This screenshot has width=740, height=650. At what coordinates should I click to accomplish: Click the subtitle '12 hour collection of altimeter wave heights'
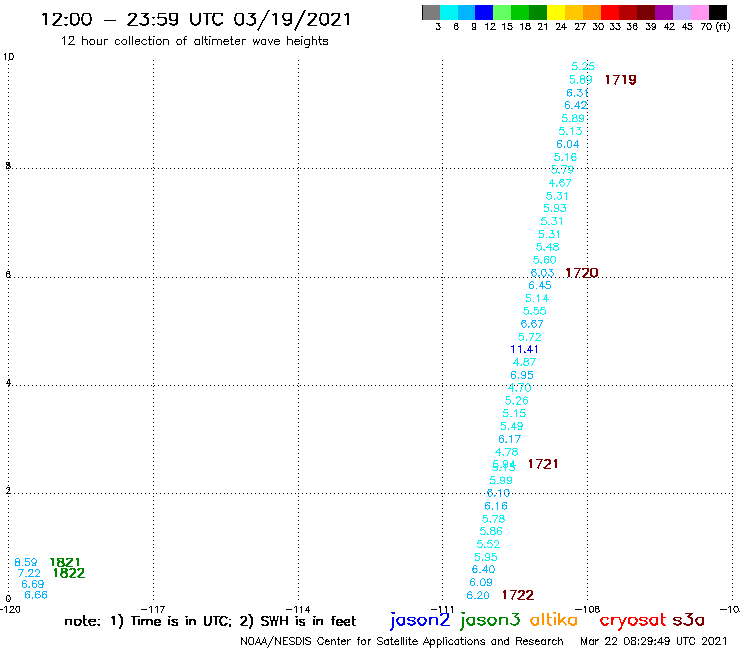coord(194,41)
